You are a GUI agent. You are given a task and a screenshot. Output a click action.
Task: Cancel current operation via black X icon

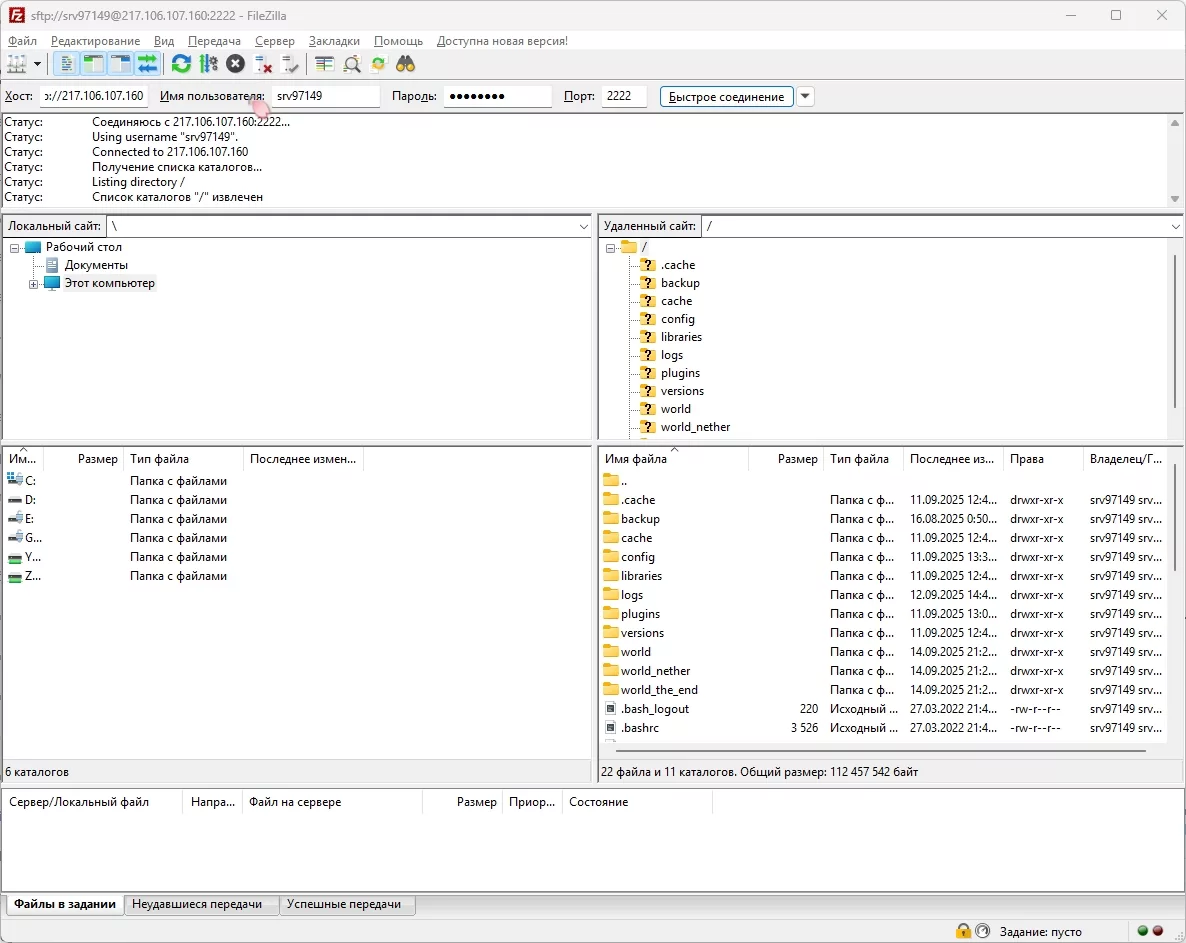234,63
